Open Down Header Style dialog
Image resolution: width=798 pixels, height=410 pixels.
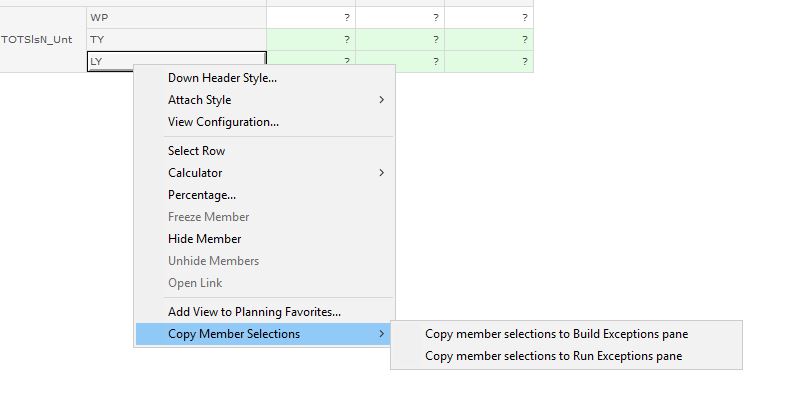click(265, 78)
